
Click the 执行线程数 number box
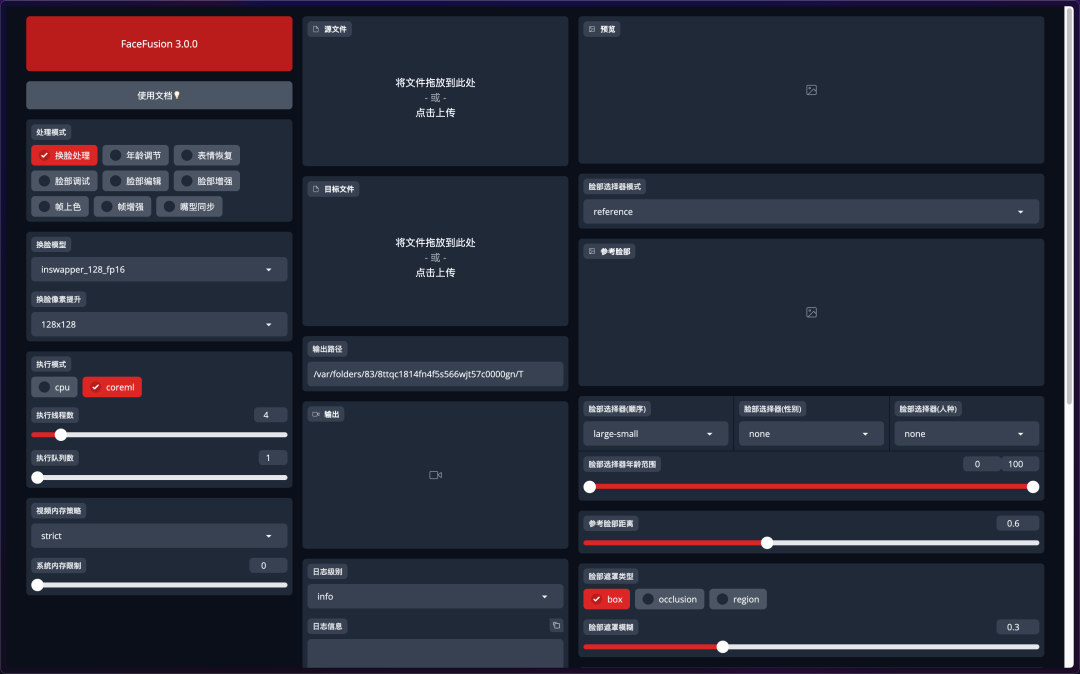[269, 415]
